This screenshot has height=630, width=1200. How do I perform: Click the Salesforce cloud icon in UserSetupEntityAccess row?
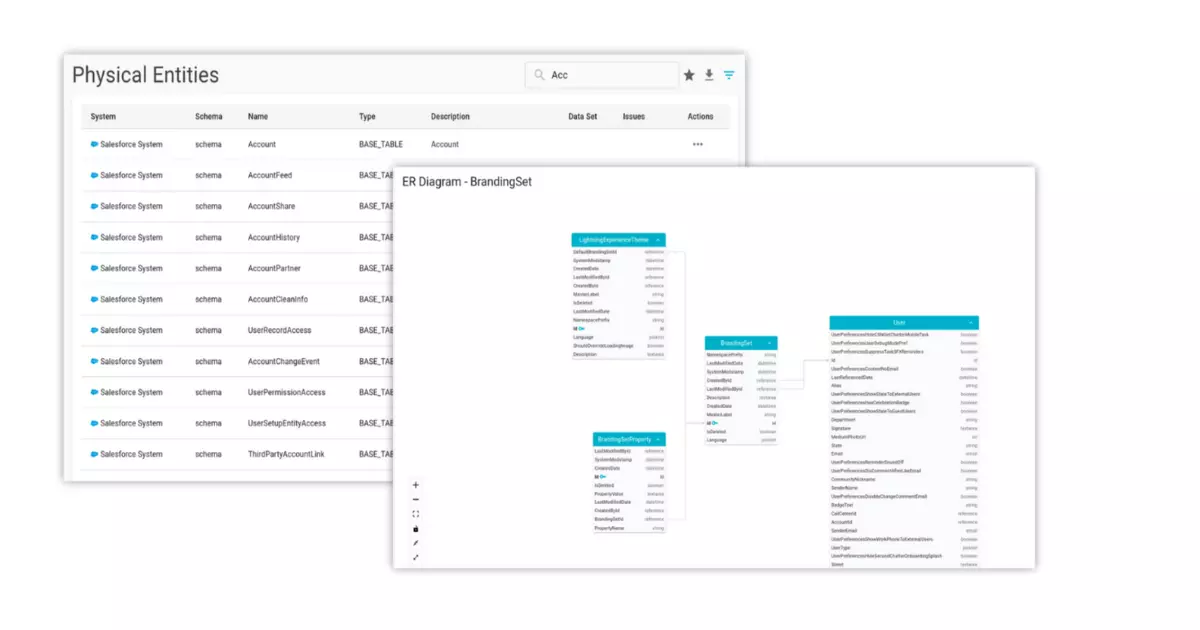click(95, 423)
